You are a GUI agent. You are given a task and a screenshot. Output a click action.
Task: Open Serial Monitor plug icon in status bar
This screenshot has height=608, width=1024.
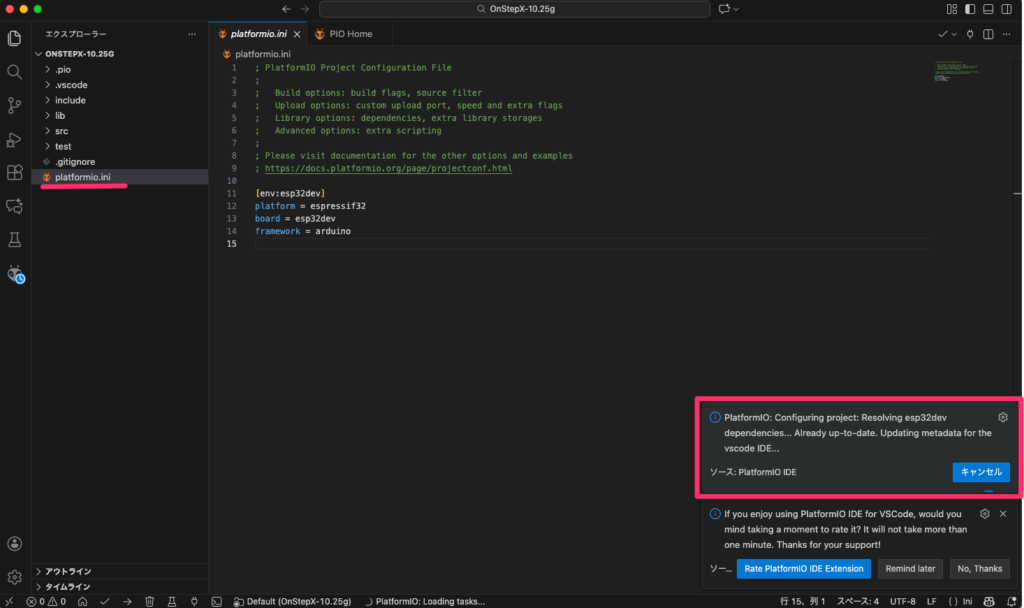click(194, 601)
